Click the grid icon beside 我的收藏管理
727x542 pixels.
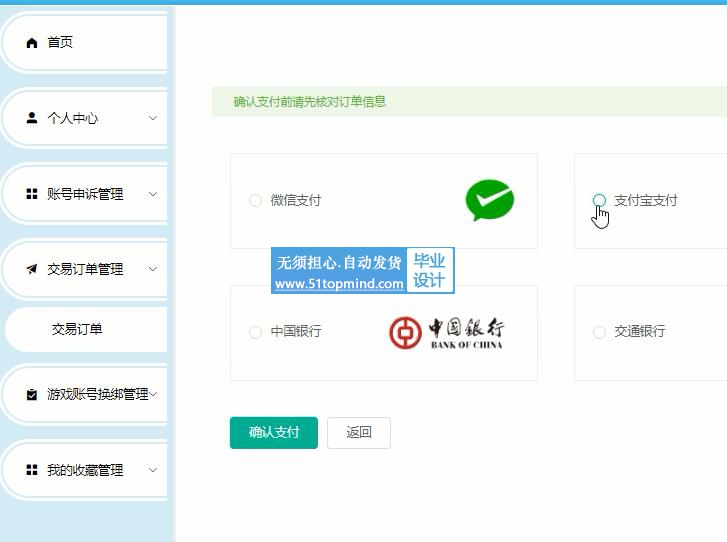point(32,470)
